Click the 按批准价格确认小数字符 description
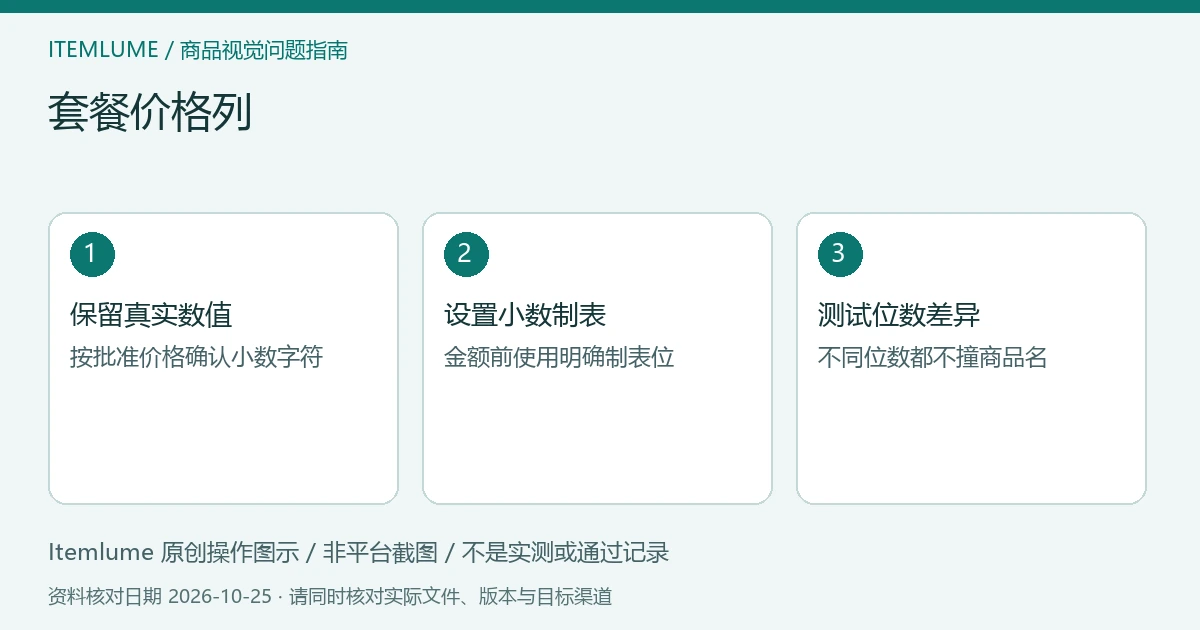 [196, 357]
